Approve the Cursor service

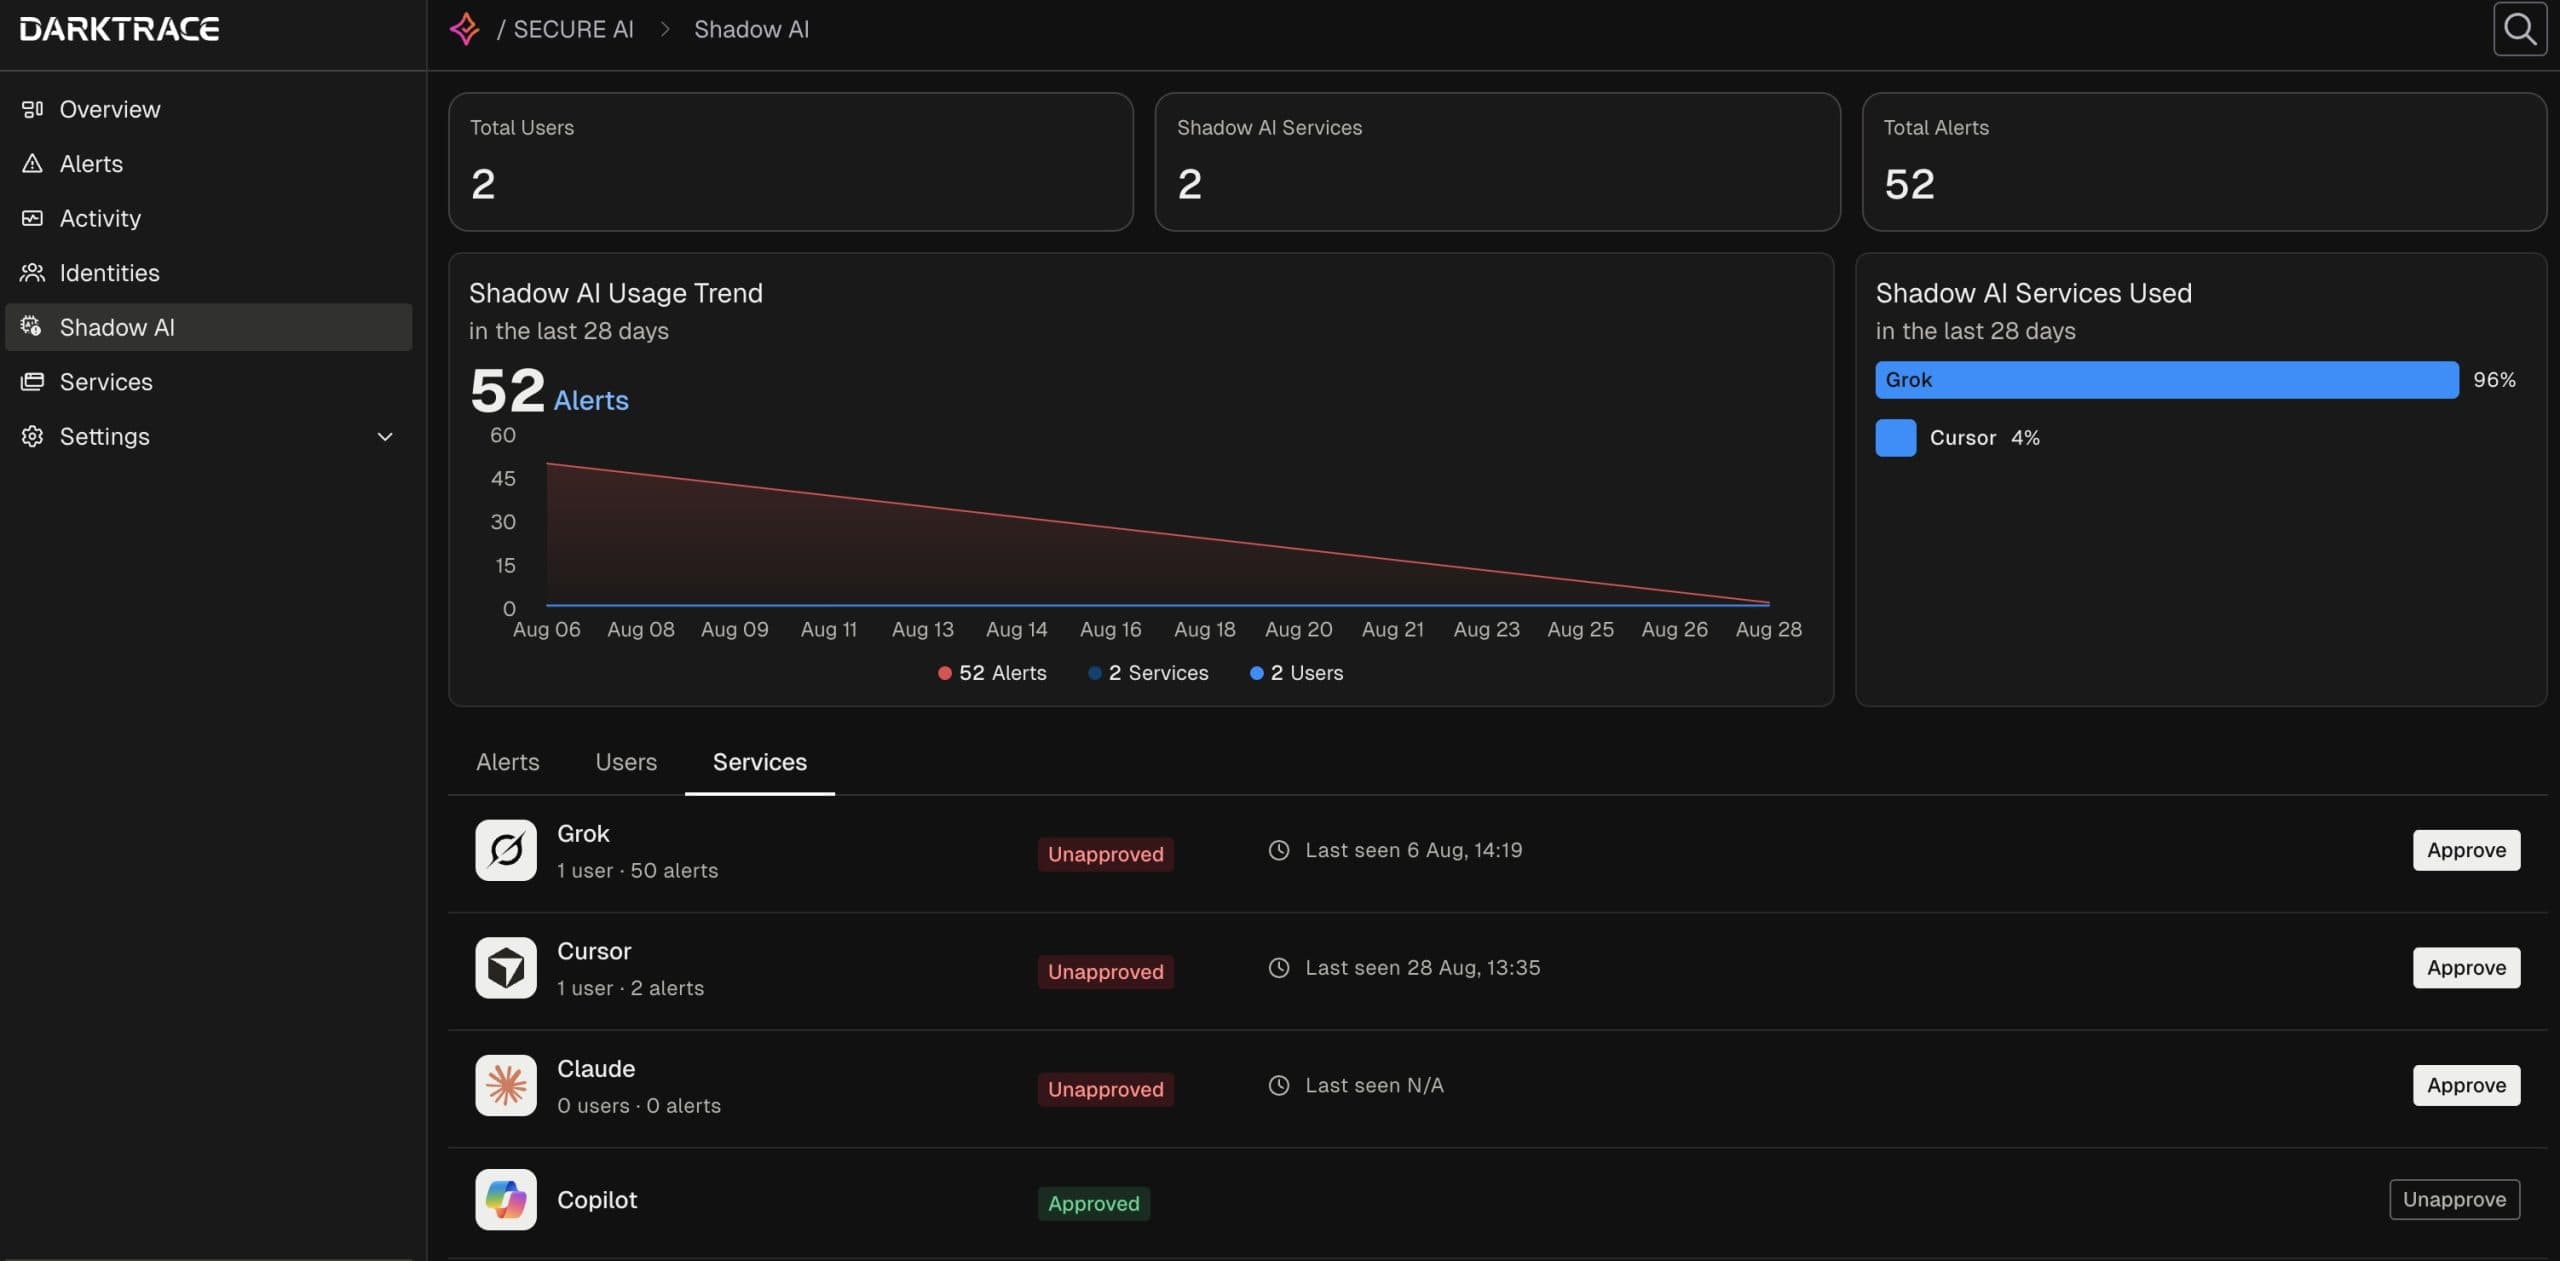point(2466,968)
